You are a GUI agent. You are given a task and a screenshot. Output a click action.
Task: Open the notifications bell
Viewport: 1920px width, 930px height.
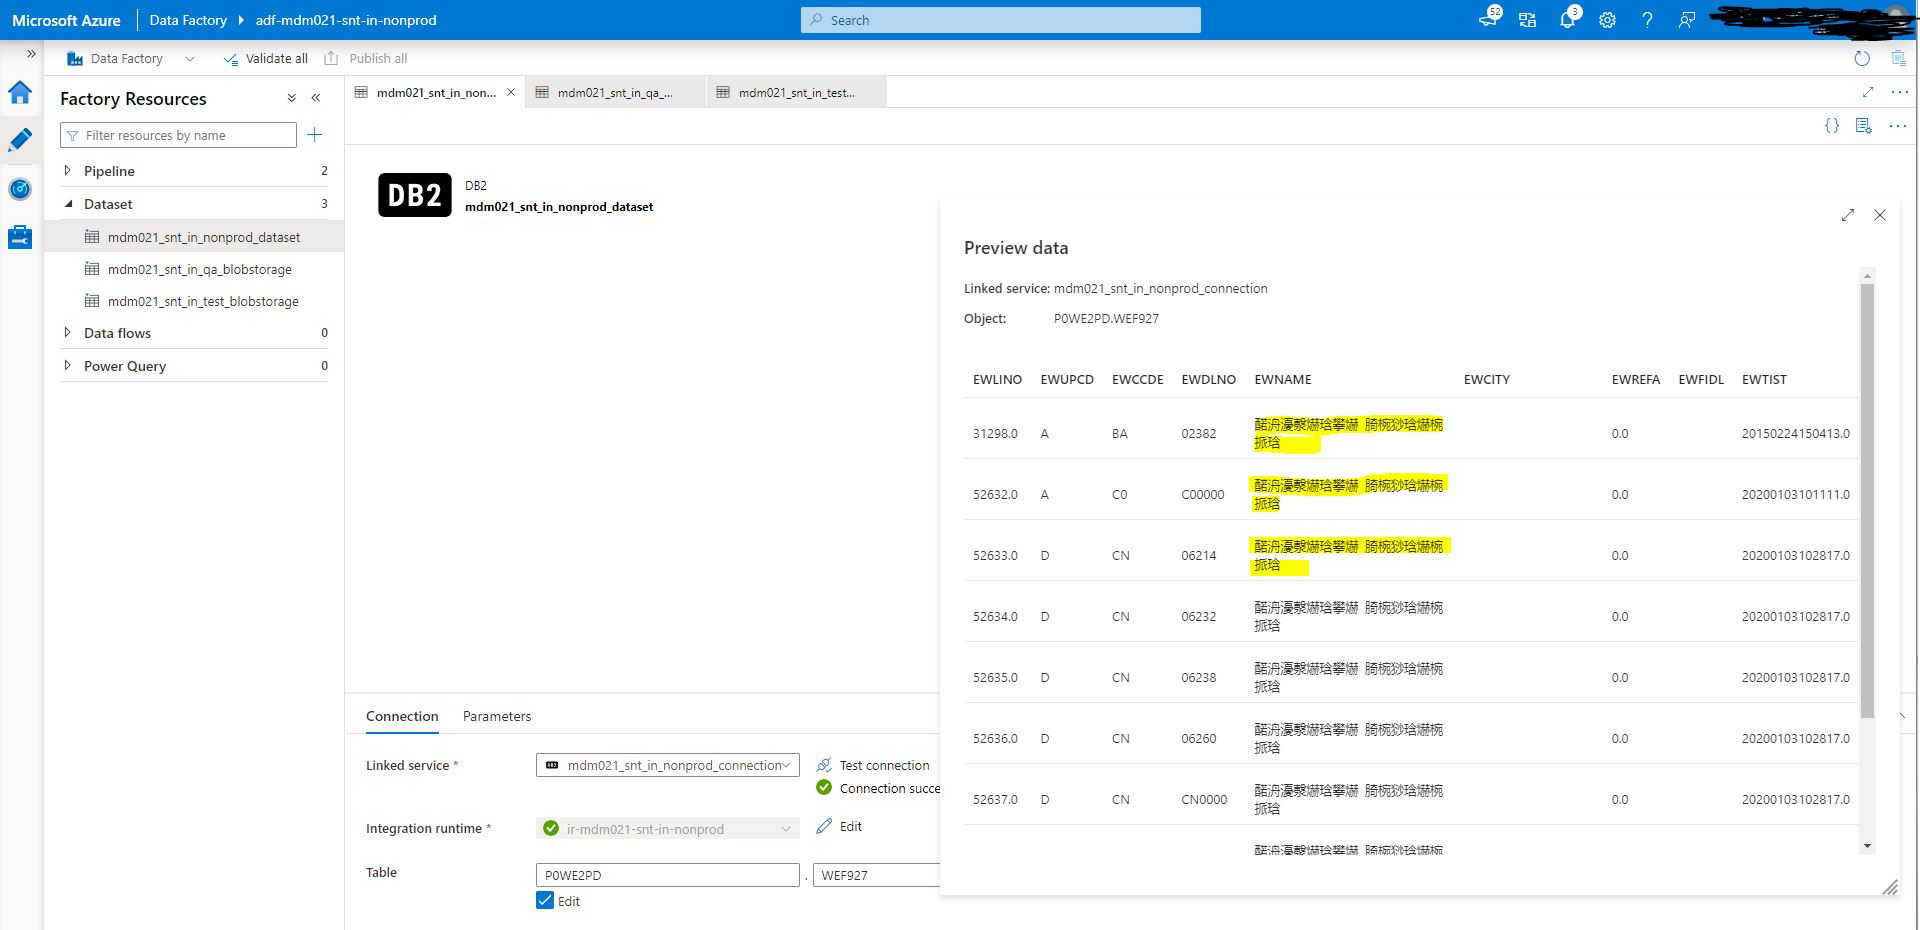point(1567,20)
